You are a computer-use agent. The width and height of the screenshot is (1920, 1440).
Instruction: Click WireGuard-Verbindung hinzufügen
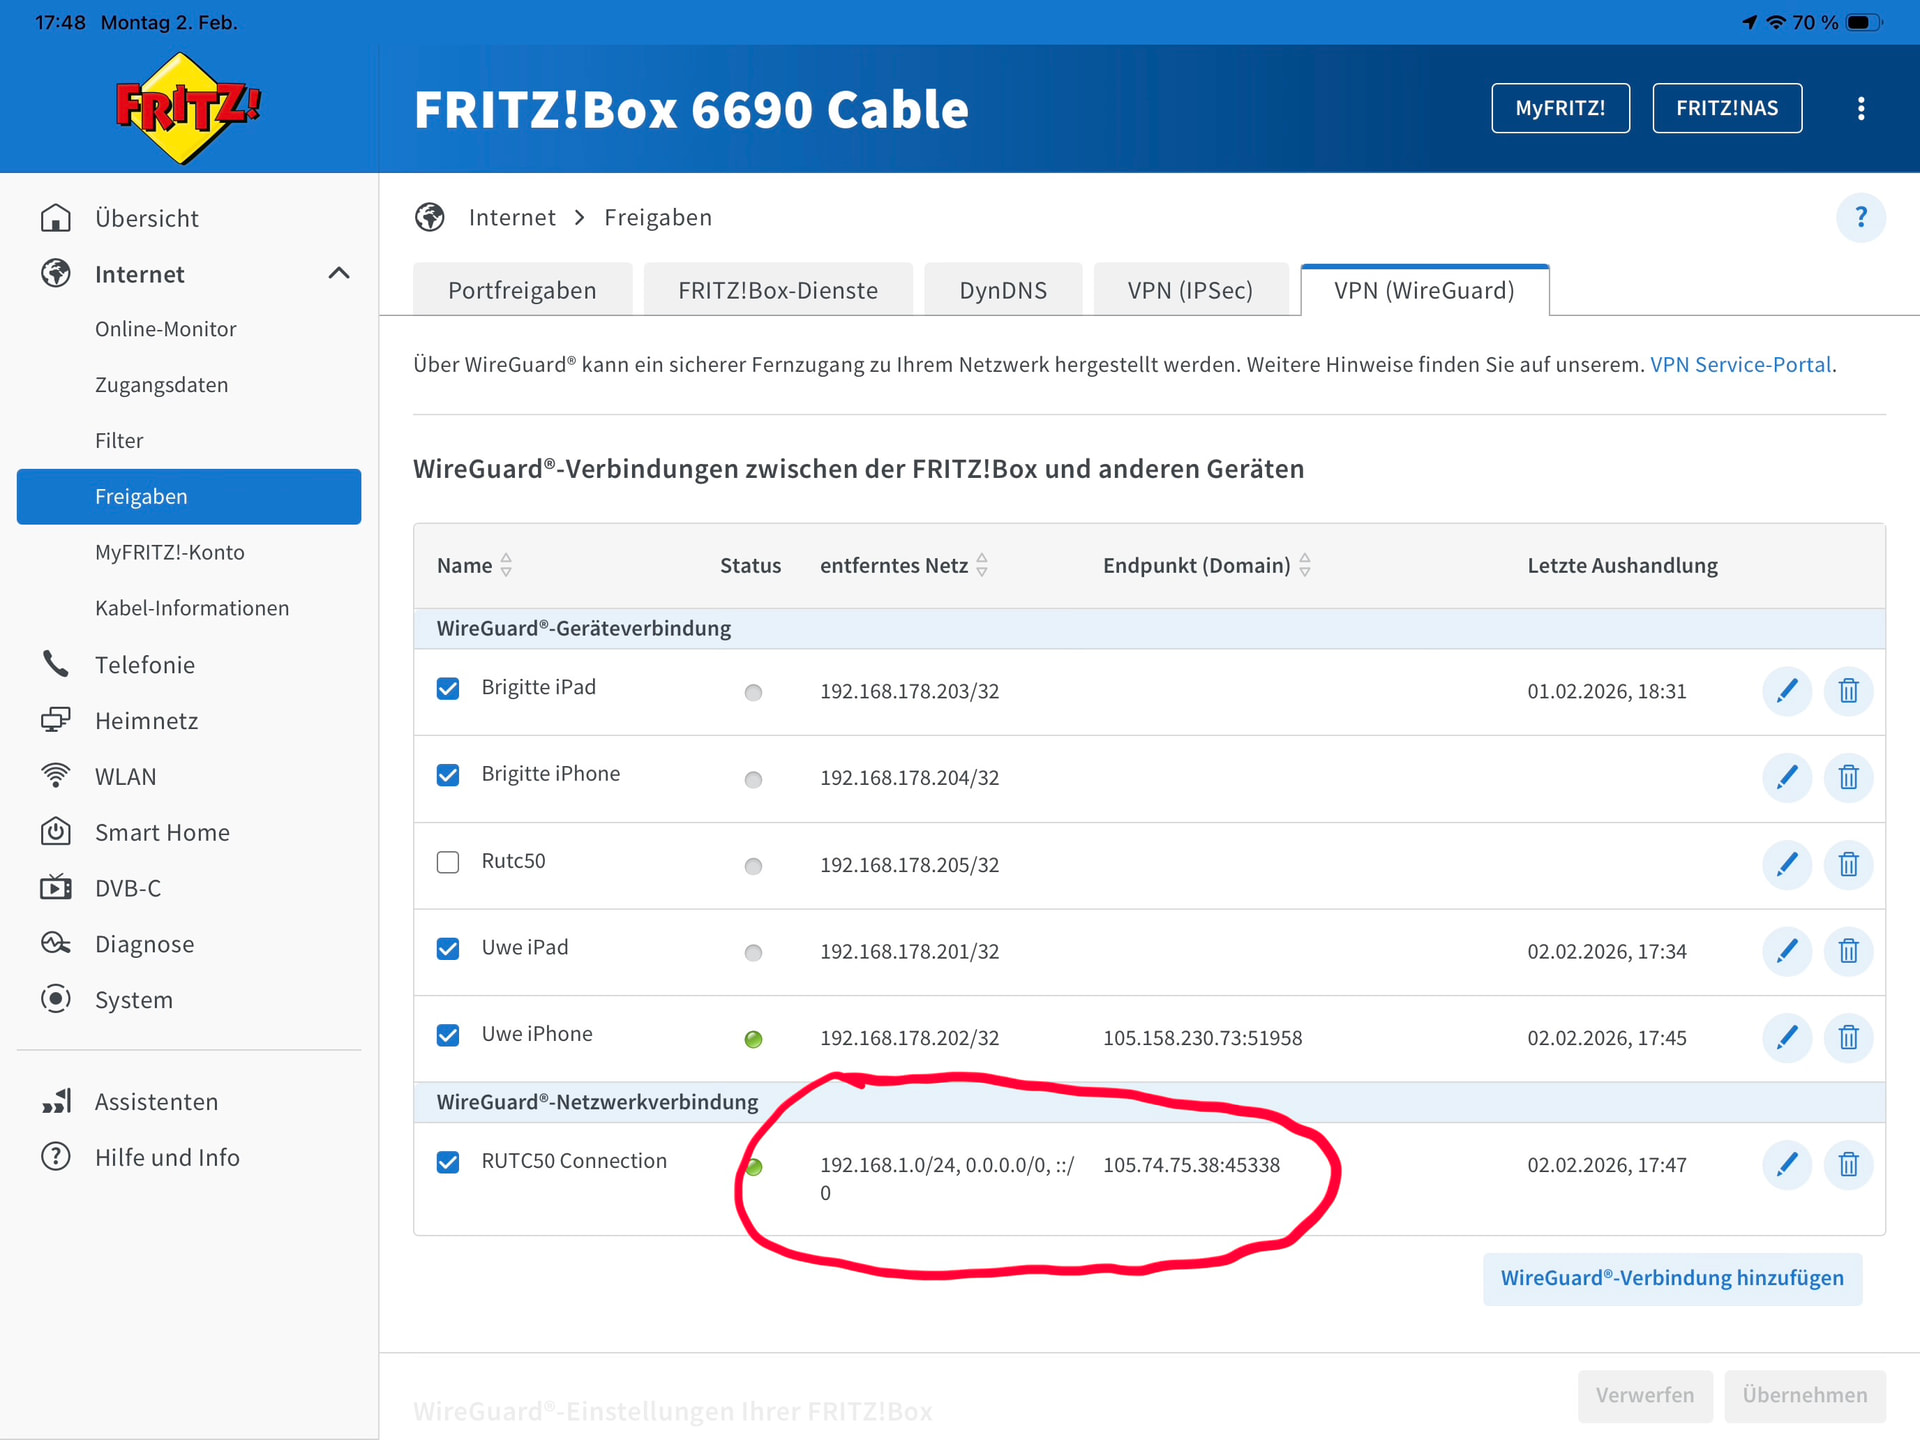pos(1671,1278)
